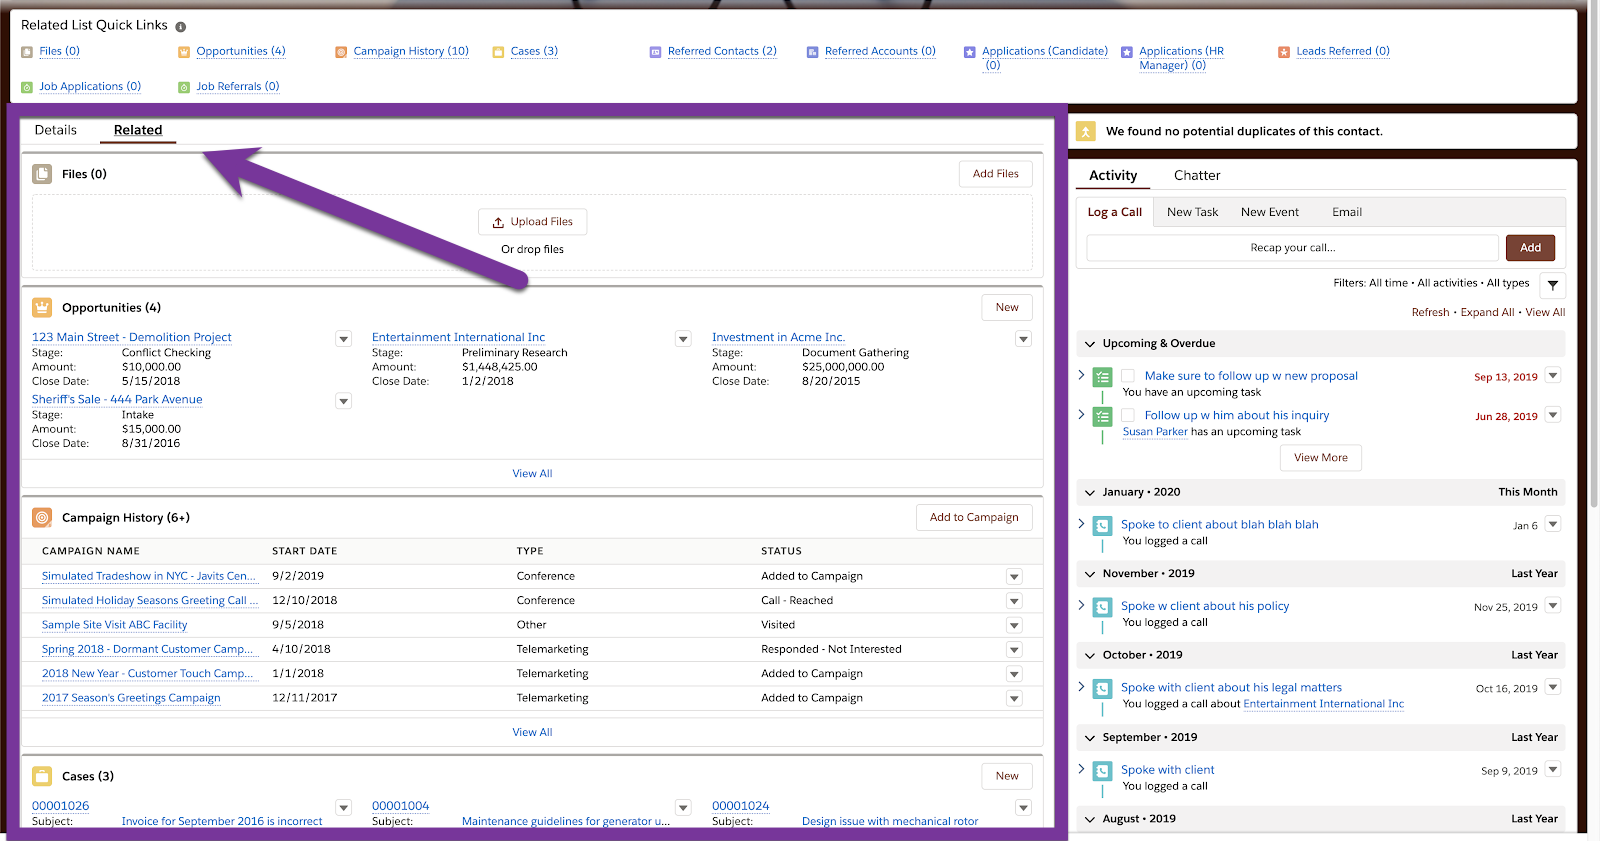Open the Susan Parker link
This screenshot has height=841, width=1600.
(1155, 432)
